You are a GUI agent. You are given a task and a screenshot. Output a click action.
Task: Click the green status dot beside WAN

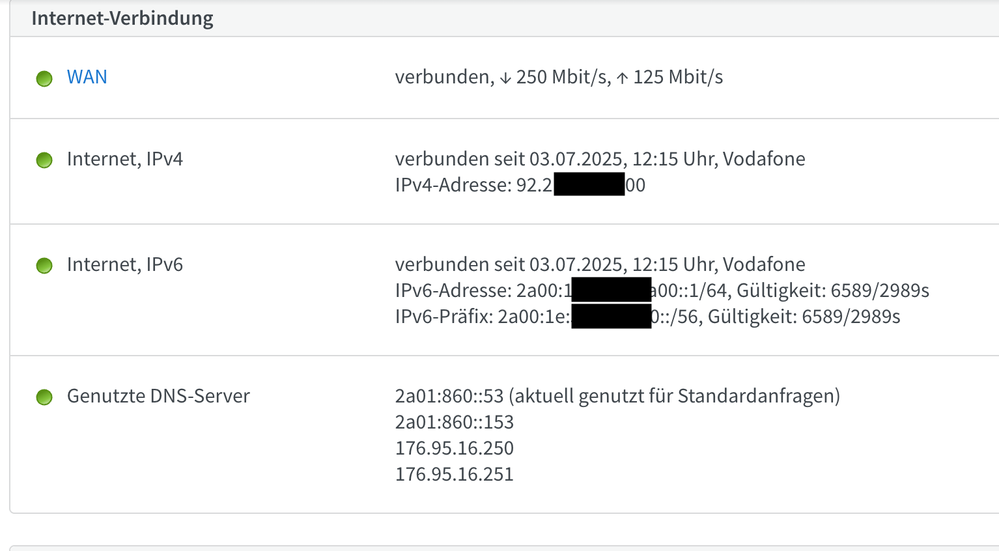click(44, 79)
